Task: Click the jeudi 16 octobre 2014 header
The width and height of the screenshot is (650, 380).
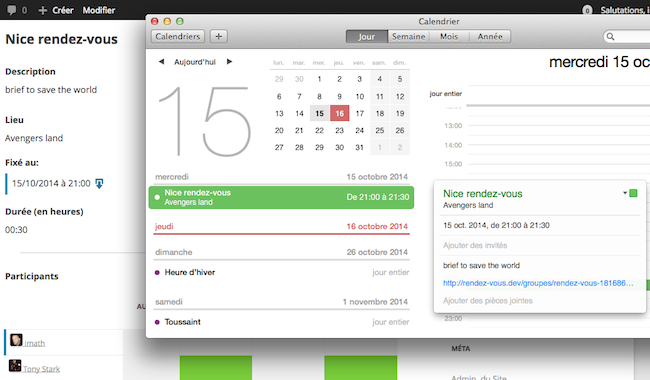Action: 281,226
